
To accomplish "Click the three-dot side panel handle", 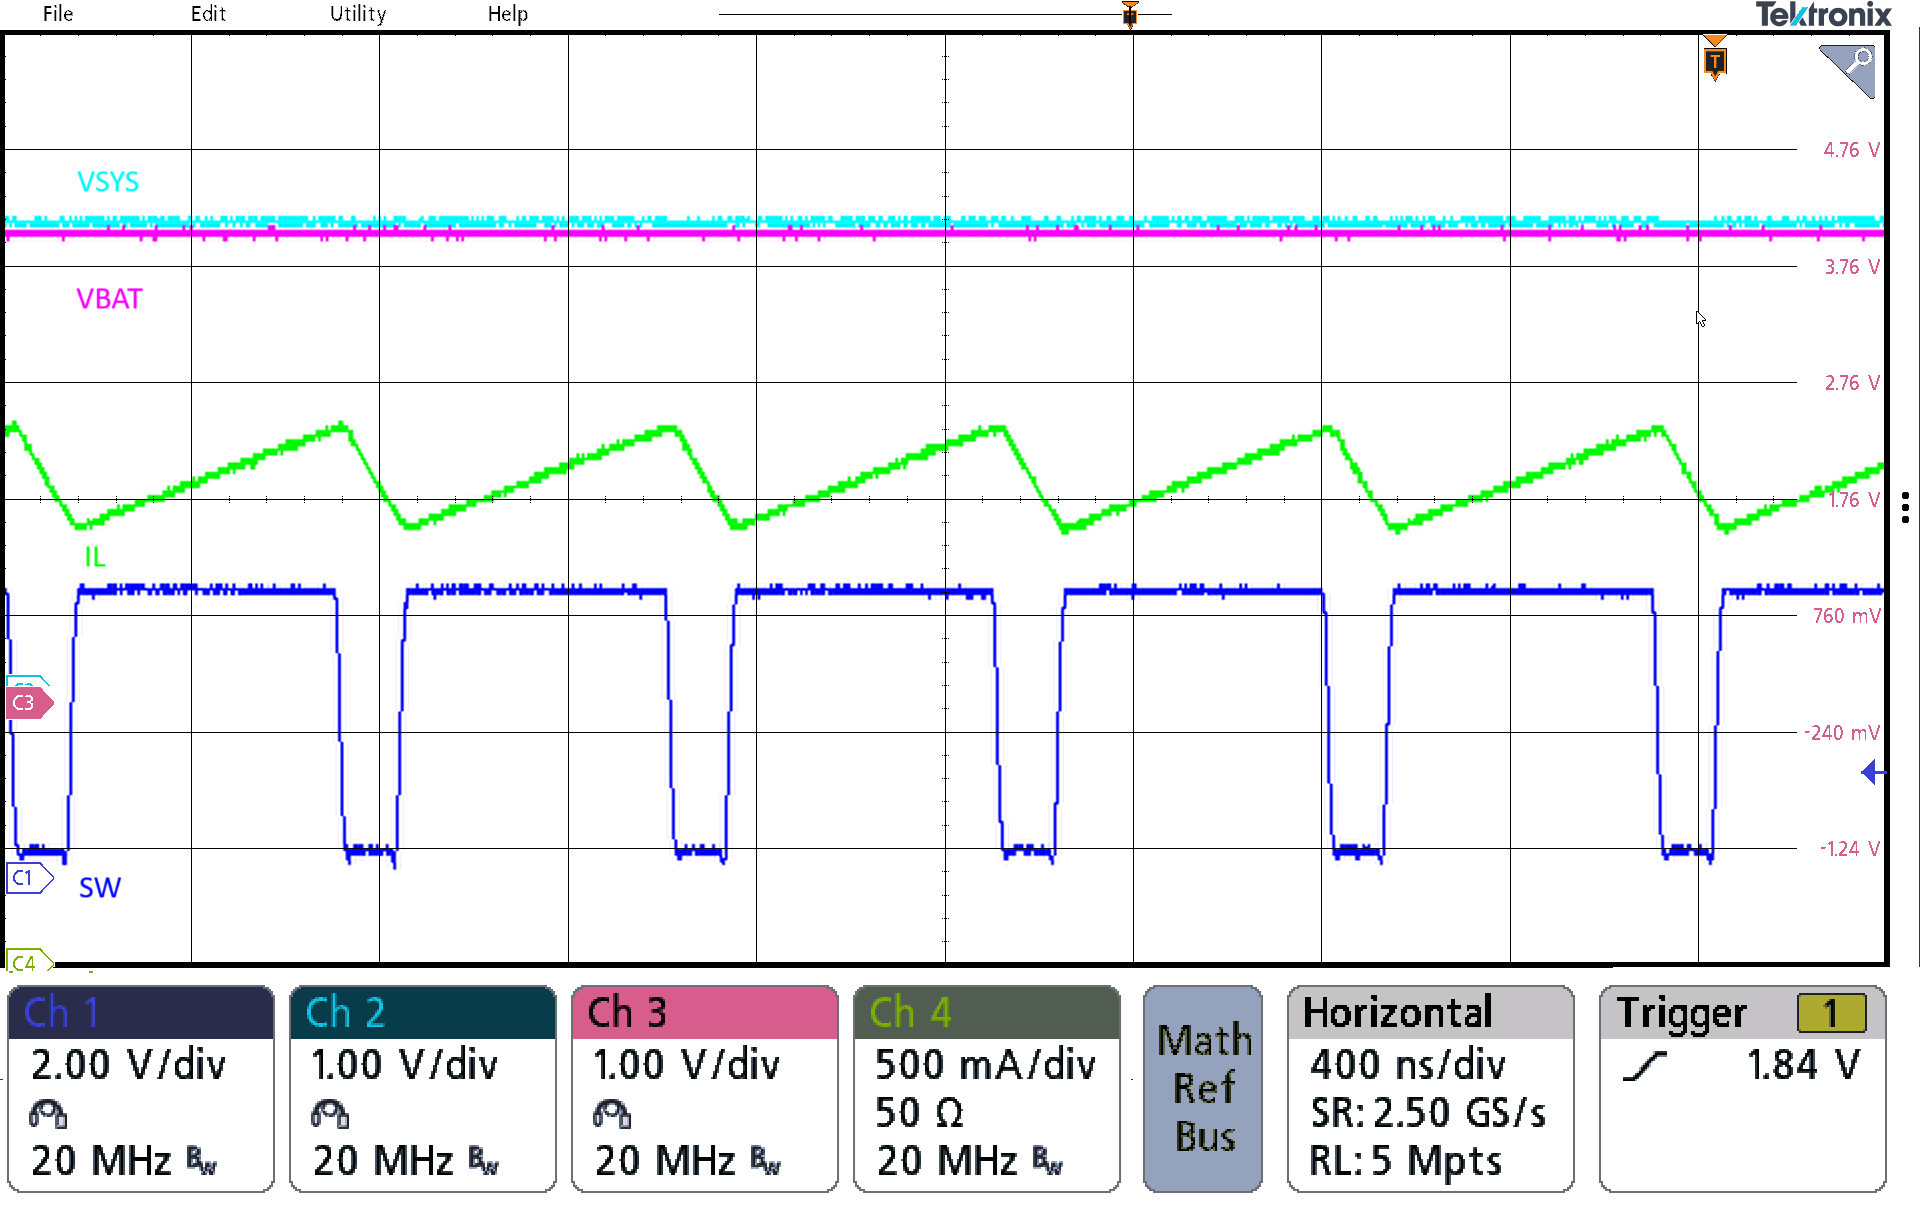I will coord(1906,507).
